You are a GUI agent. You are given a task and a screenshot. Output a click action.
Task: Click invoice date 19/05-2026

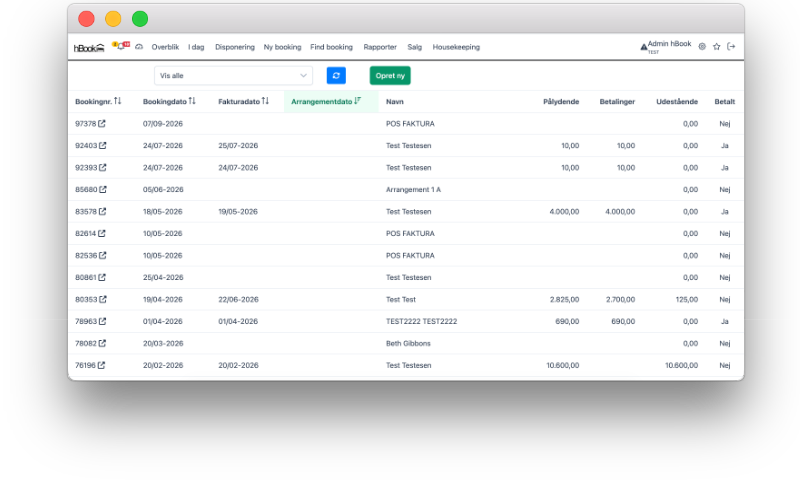(238, 211)
